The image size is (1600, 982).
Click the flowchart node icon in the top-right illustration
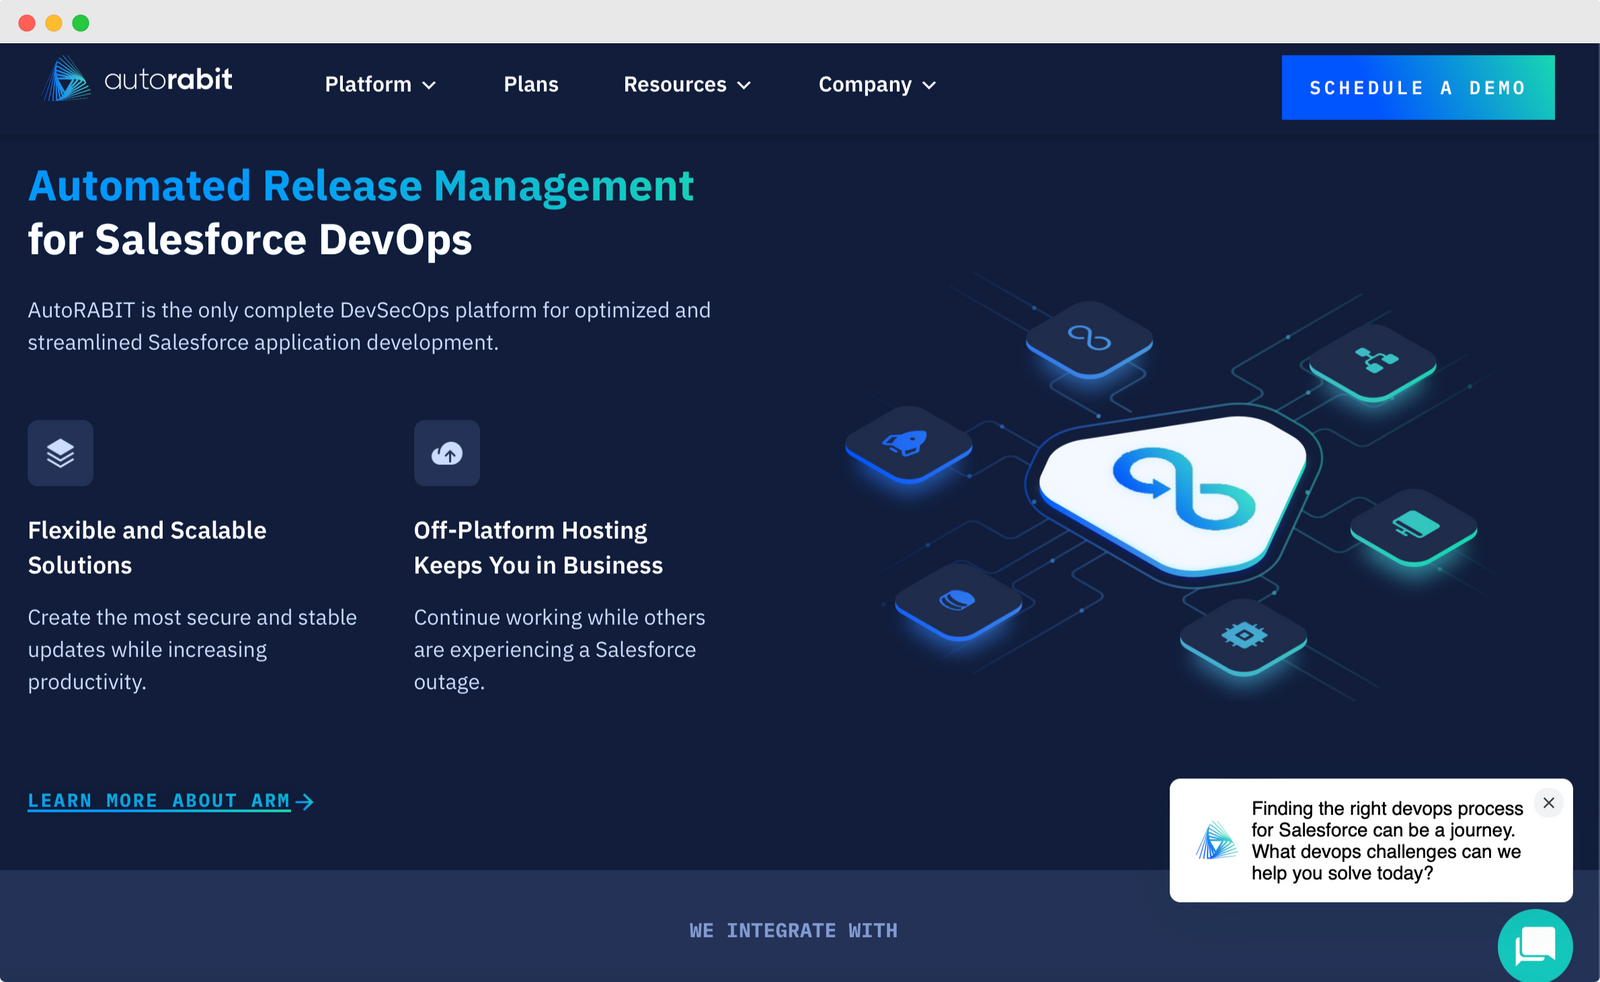coord(1374,359)
